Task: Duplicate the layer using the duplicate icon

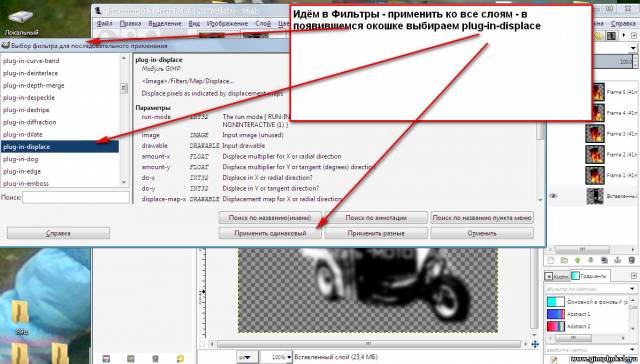Action: (x=604, y=260)
